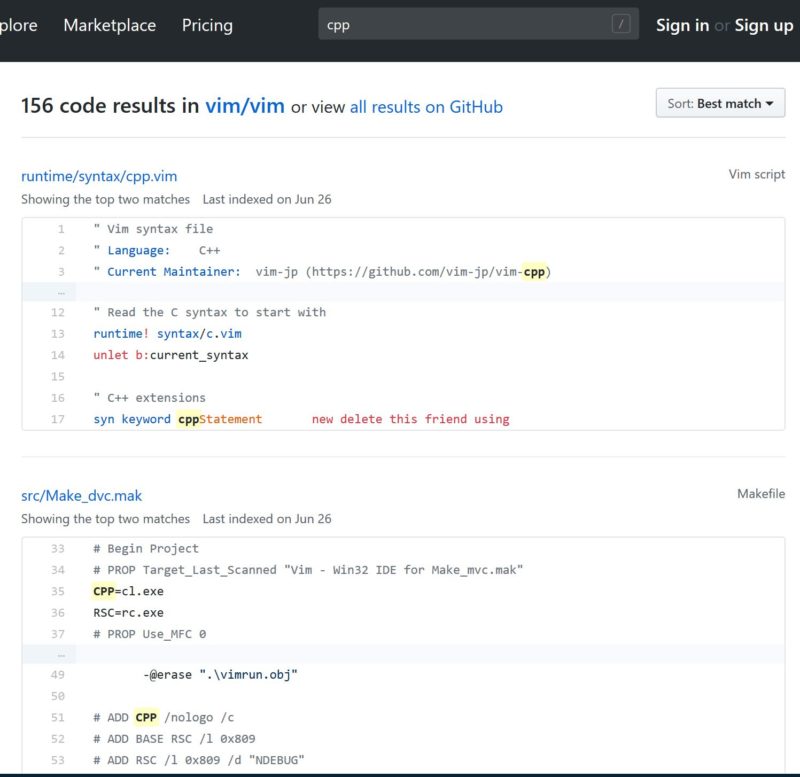Click line number 1 in cpp.vim snippet
800x777 pixels.
(61, 229)
